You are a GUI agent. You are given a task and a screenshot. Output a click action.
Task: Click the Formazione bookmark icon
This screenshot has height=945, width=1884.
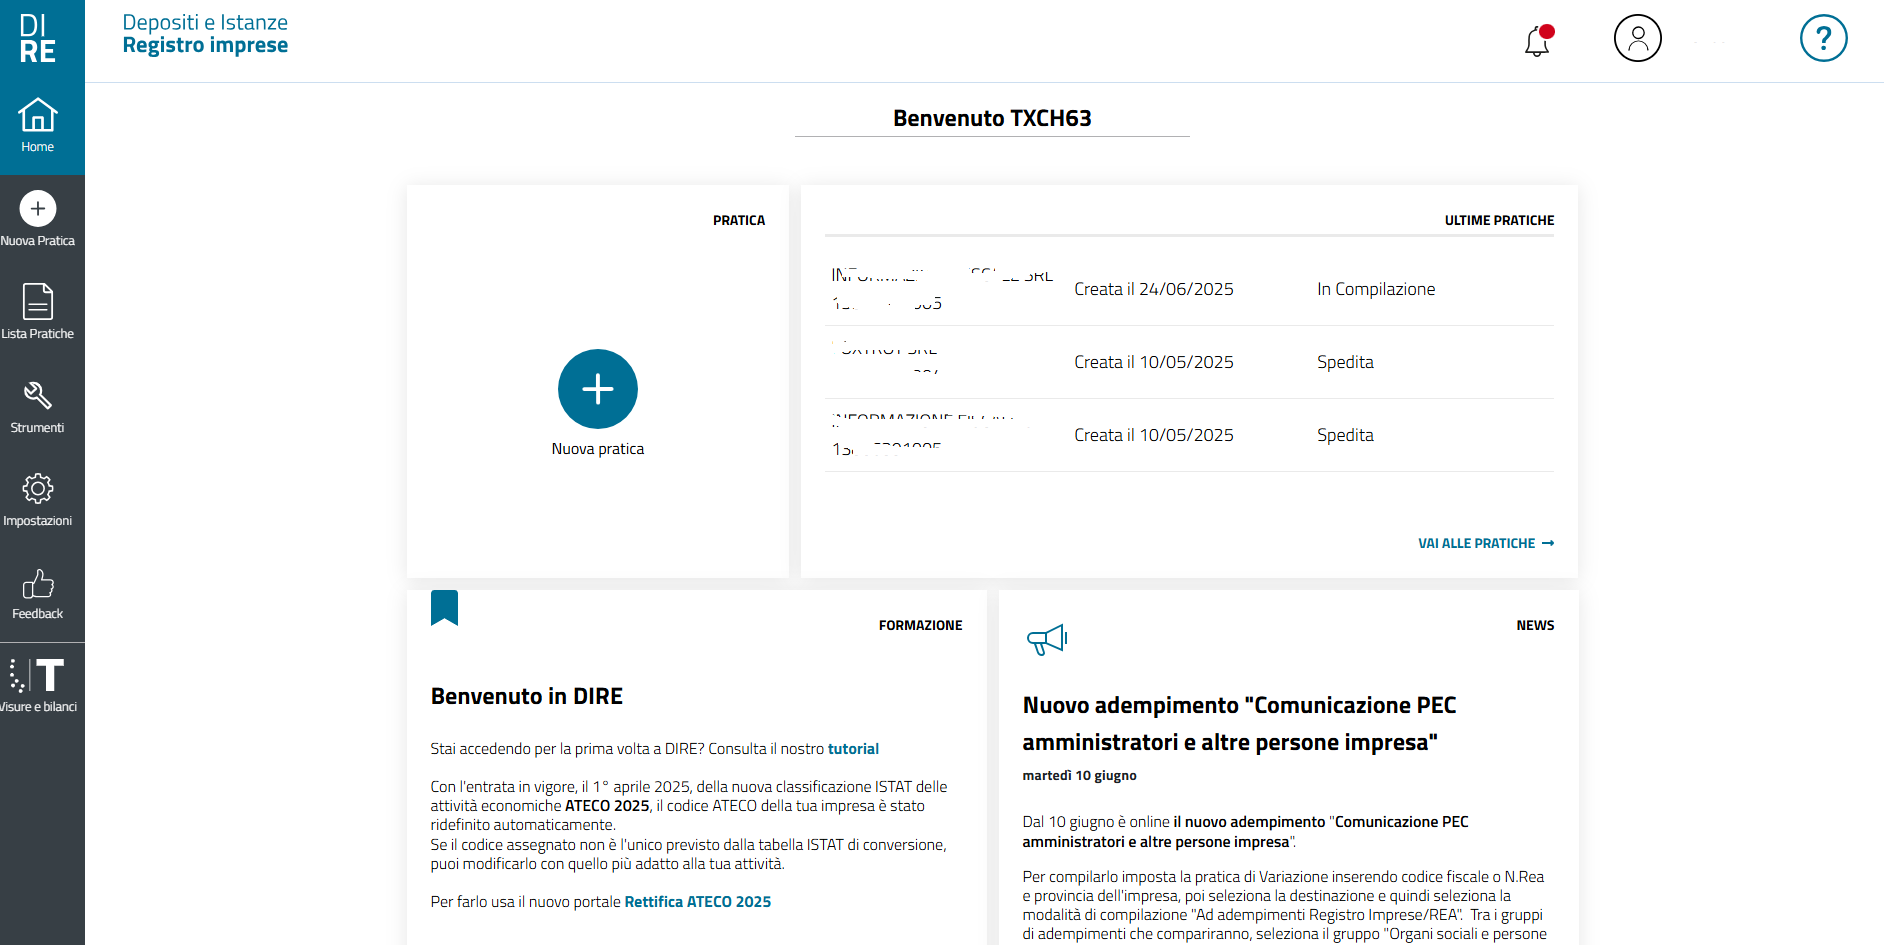[444, 608]
